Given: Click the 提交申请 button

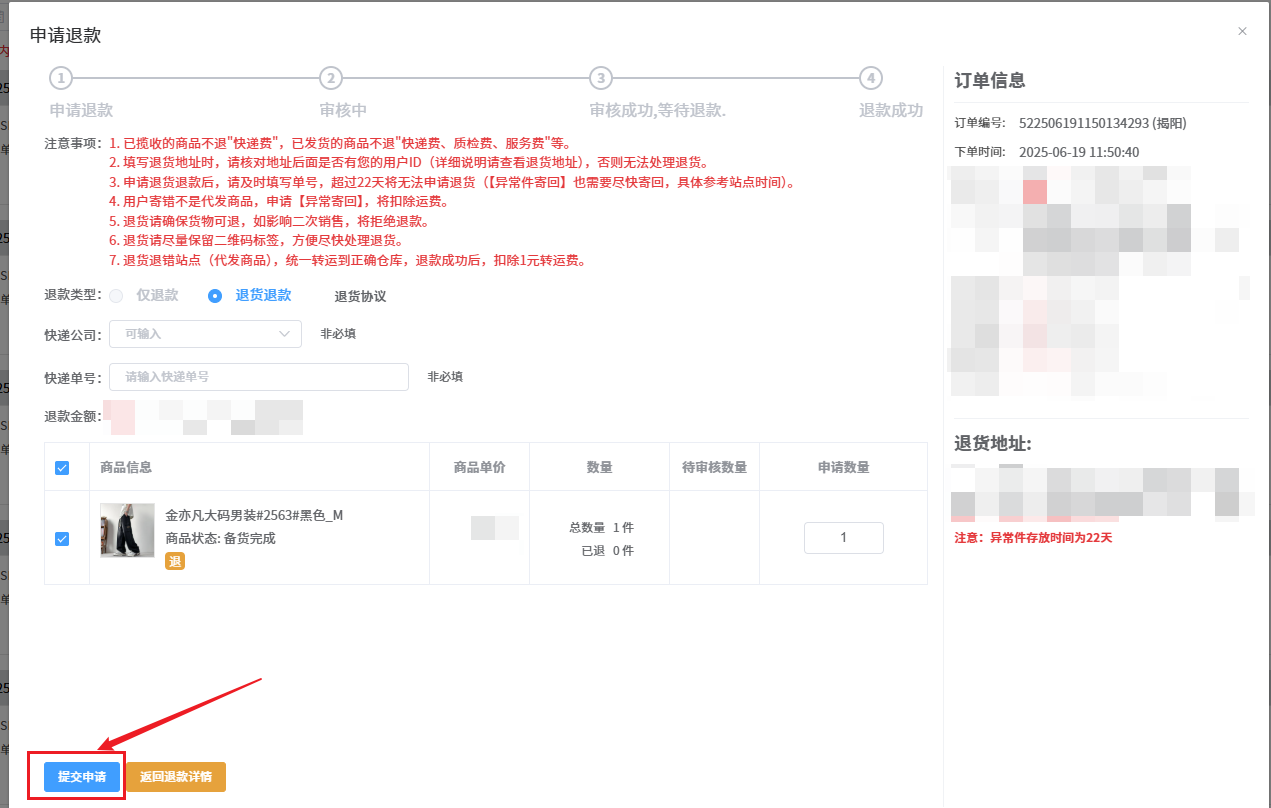Looking at the screenshot, I should (82, 777).
